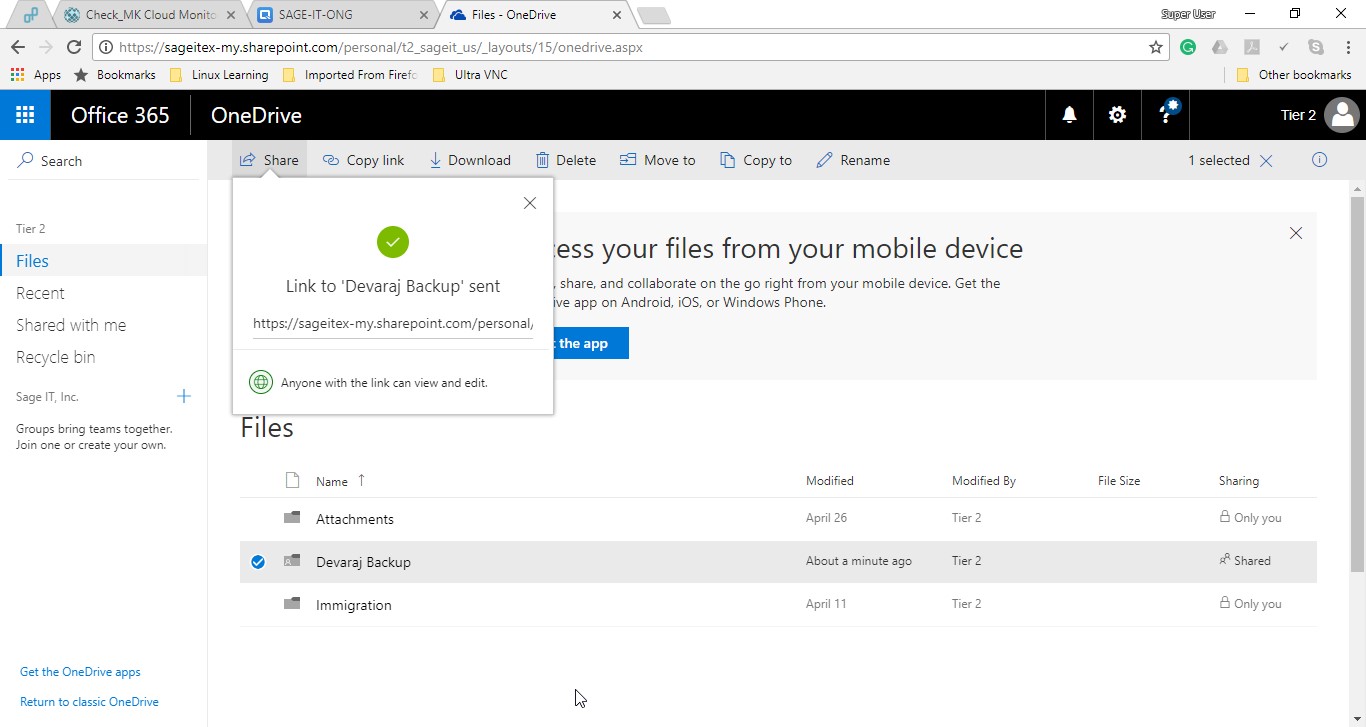Dismiss the mobile device banner
The image size is (1366, 727).
point(1296,233)
